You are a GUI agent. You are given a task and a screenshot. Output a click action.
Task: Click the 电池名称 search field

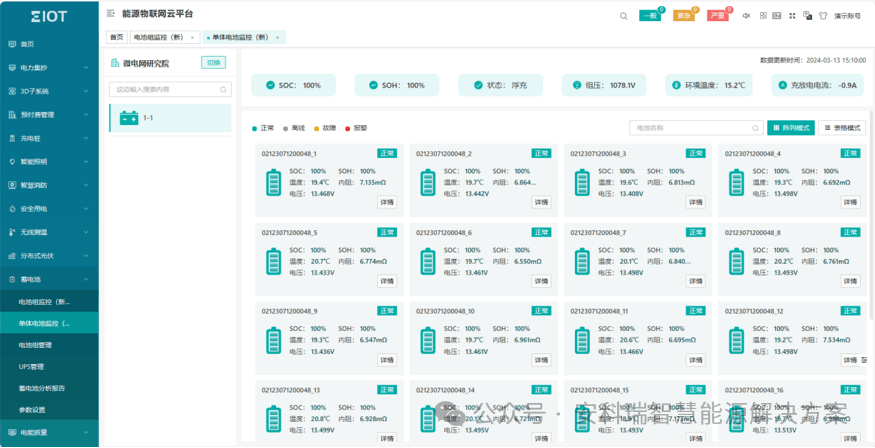click(696, 128)
